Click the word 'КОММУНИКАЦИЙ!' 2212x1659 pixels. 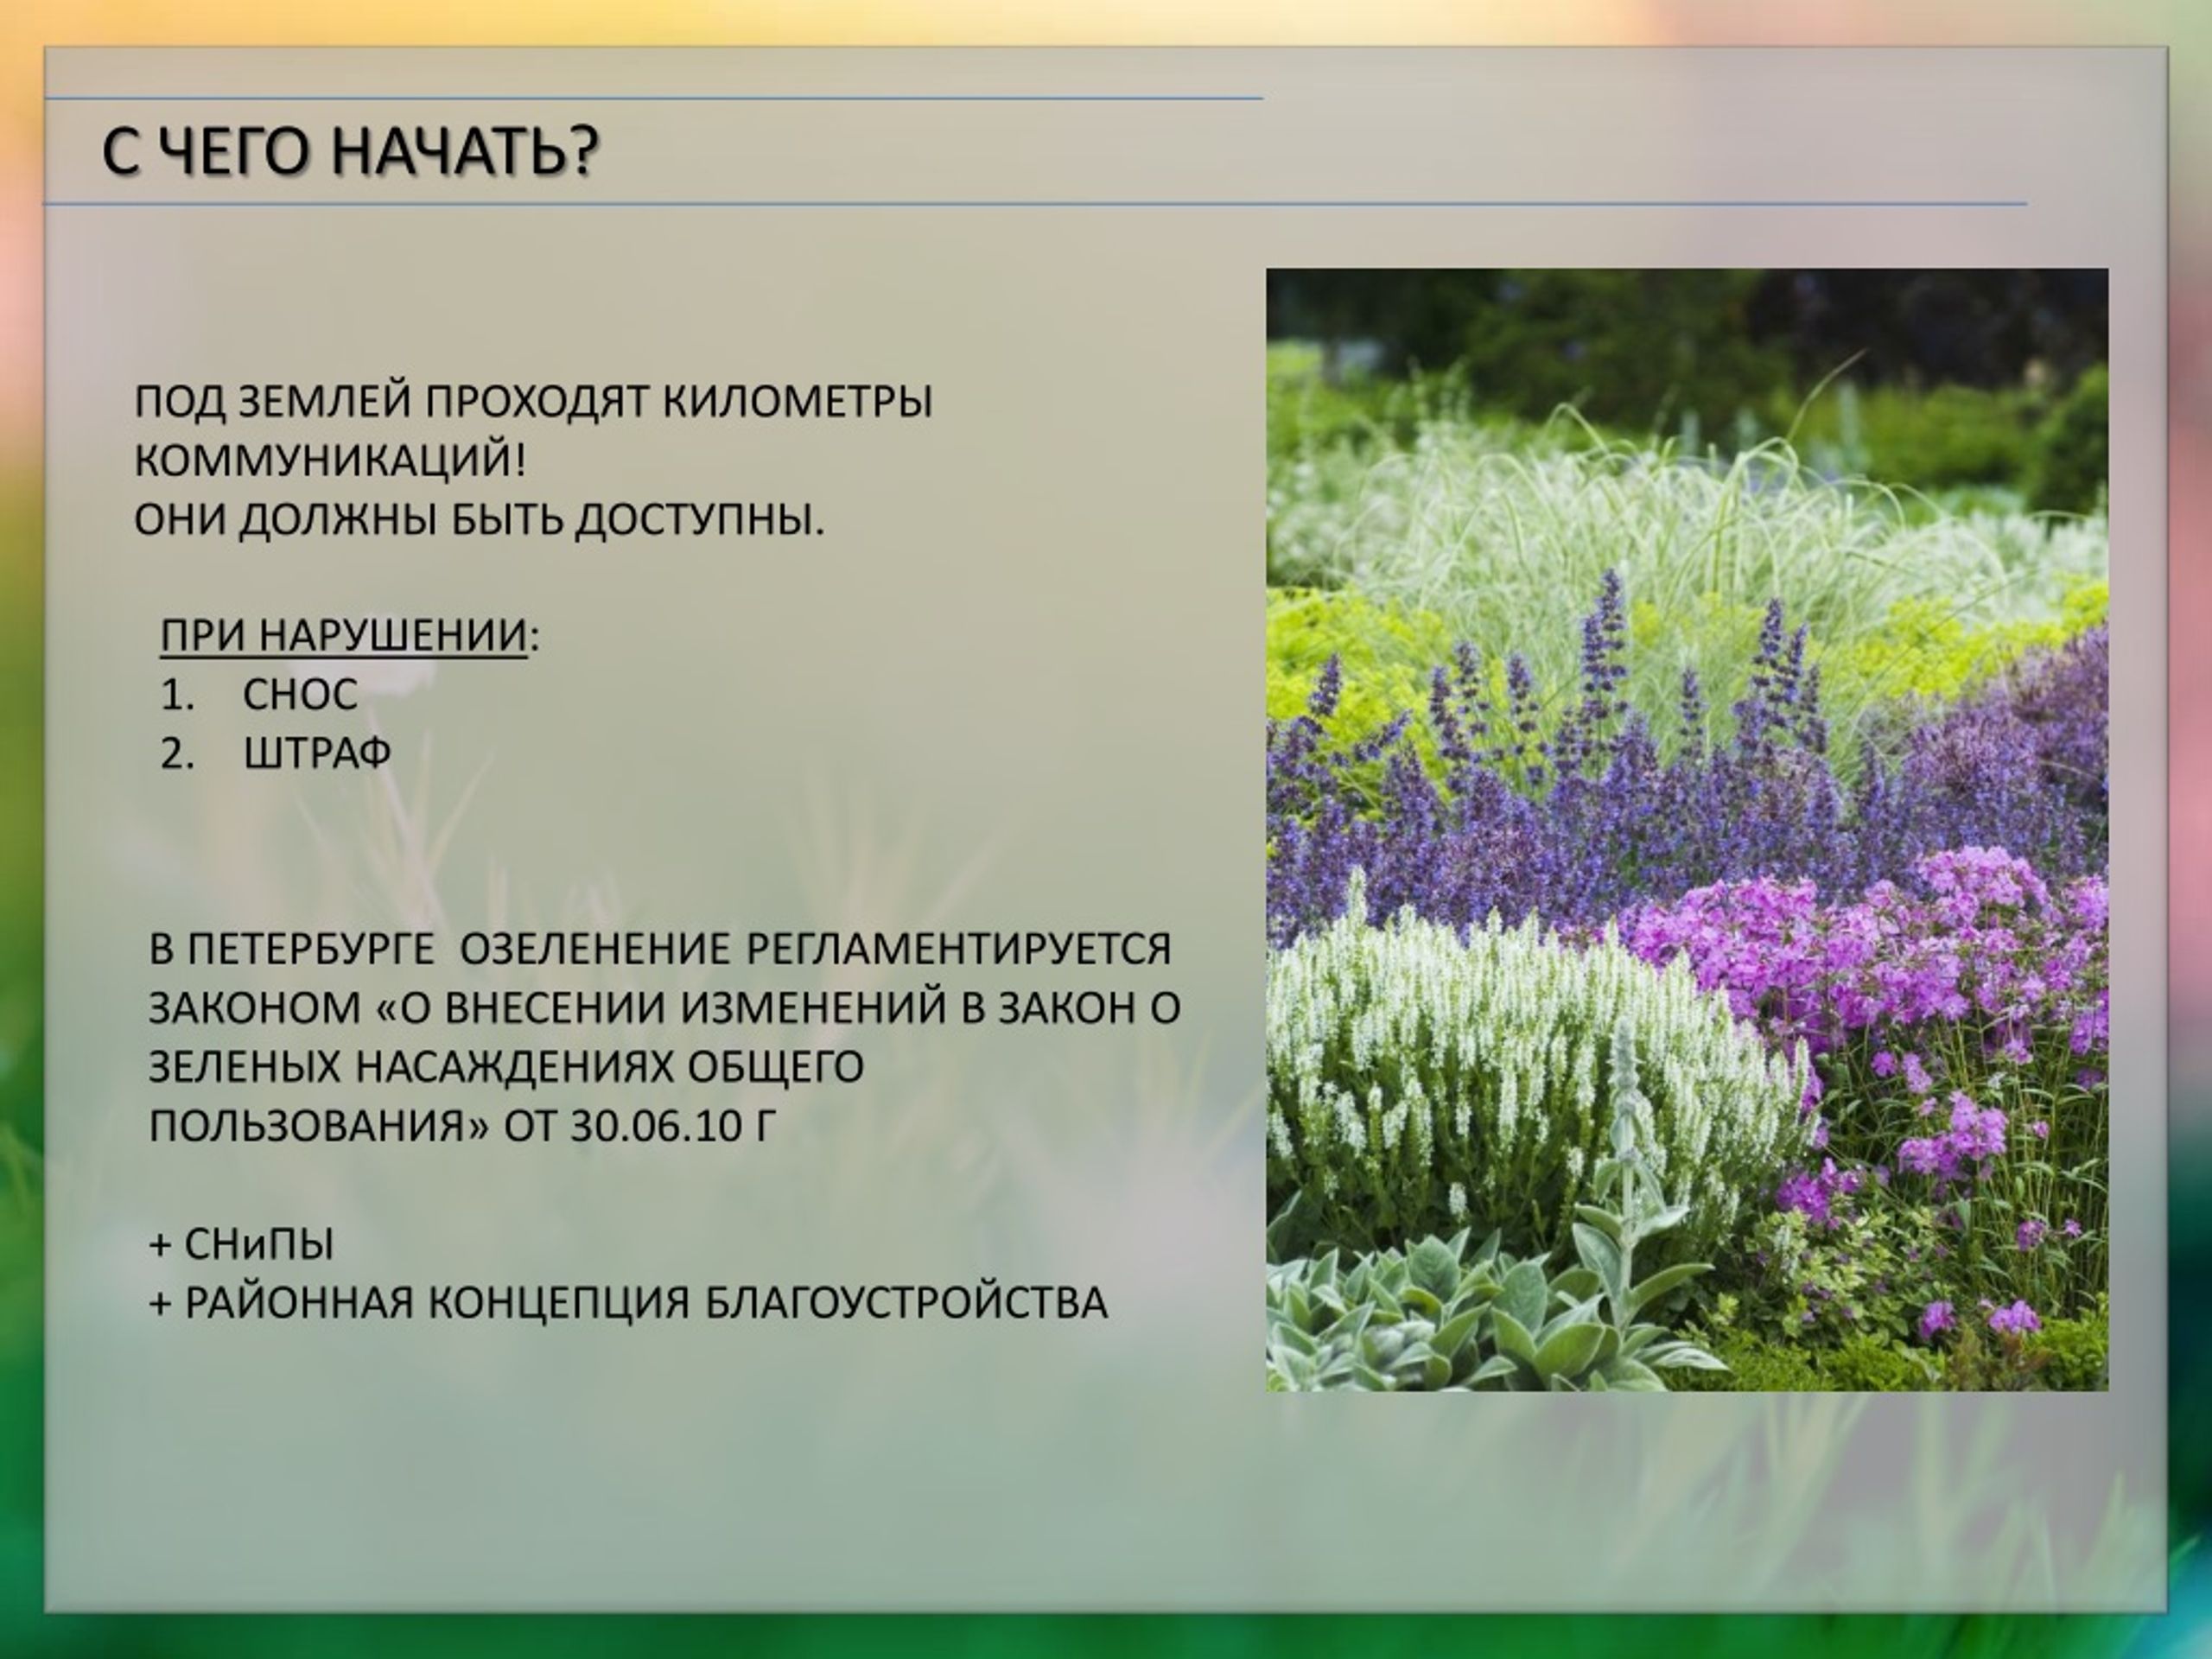click(x=330, y=461)
